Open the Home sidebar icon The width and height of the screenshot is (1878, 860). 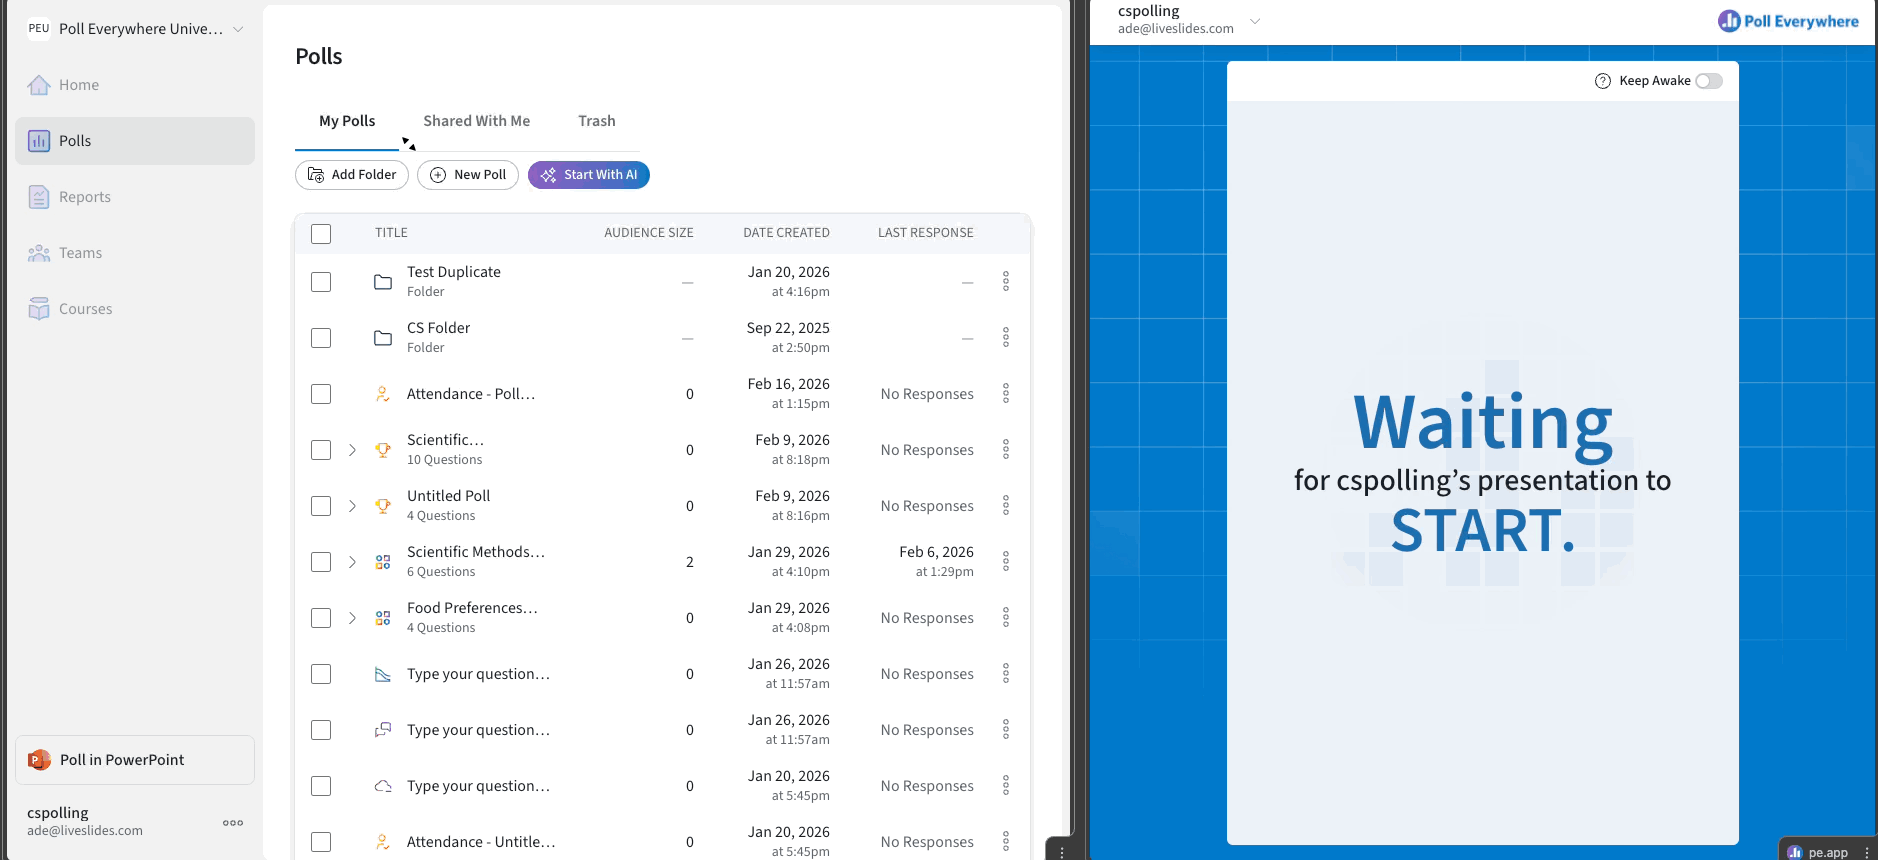pyautogui.click(x=39, y=85)
